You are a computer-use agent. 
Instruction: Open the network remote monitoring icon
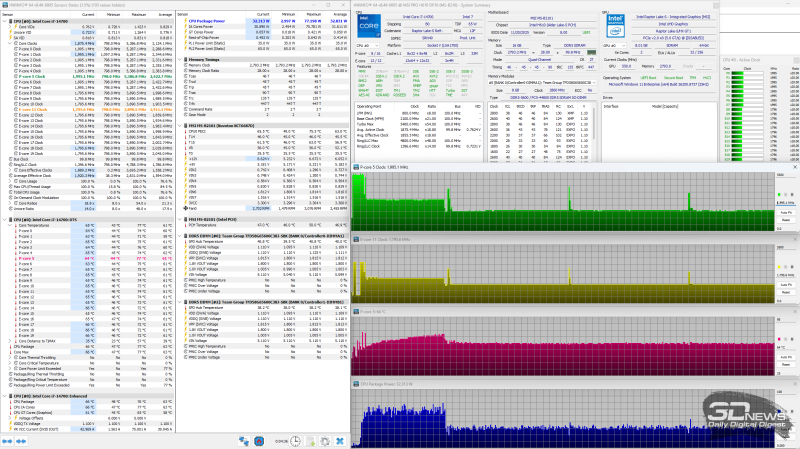[x=244, y=441]
